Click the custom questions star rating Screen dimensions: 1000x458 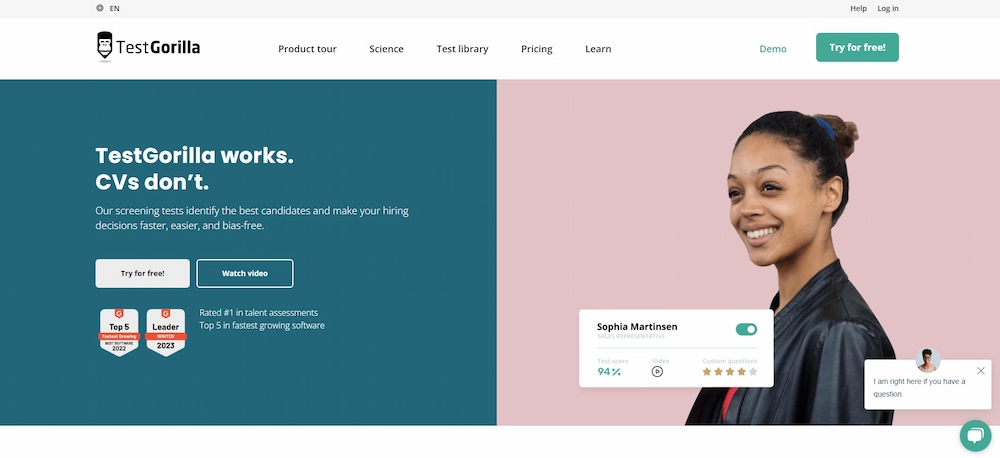pyautogui.click(x=730, y=371)
